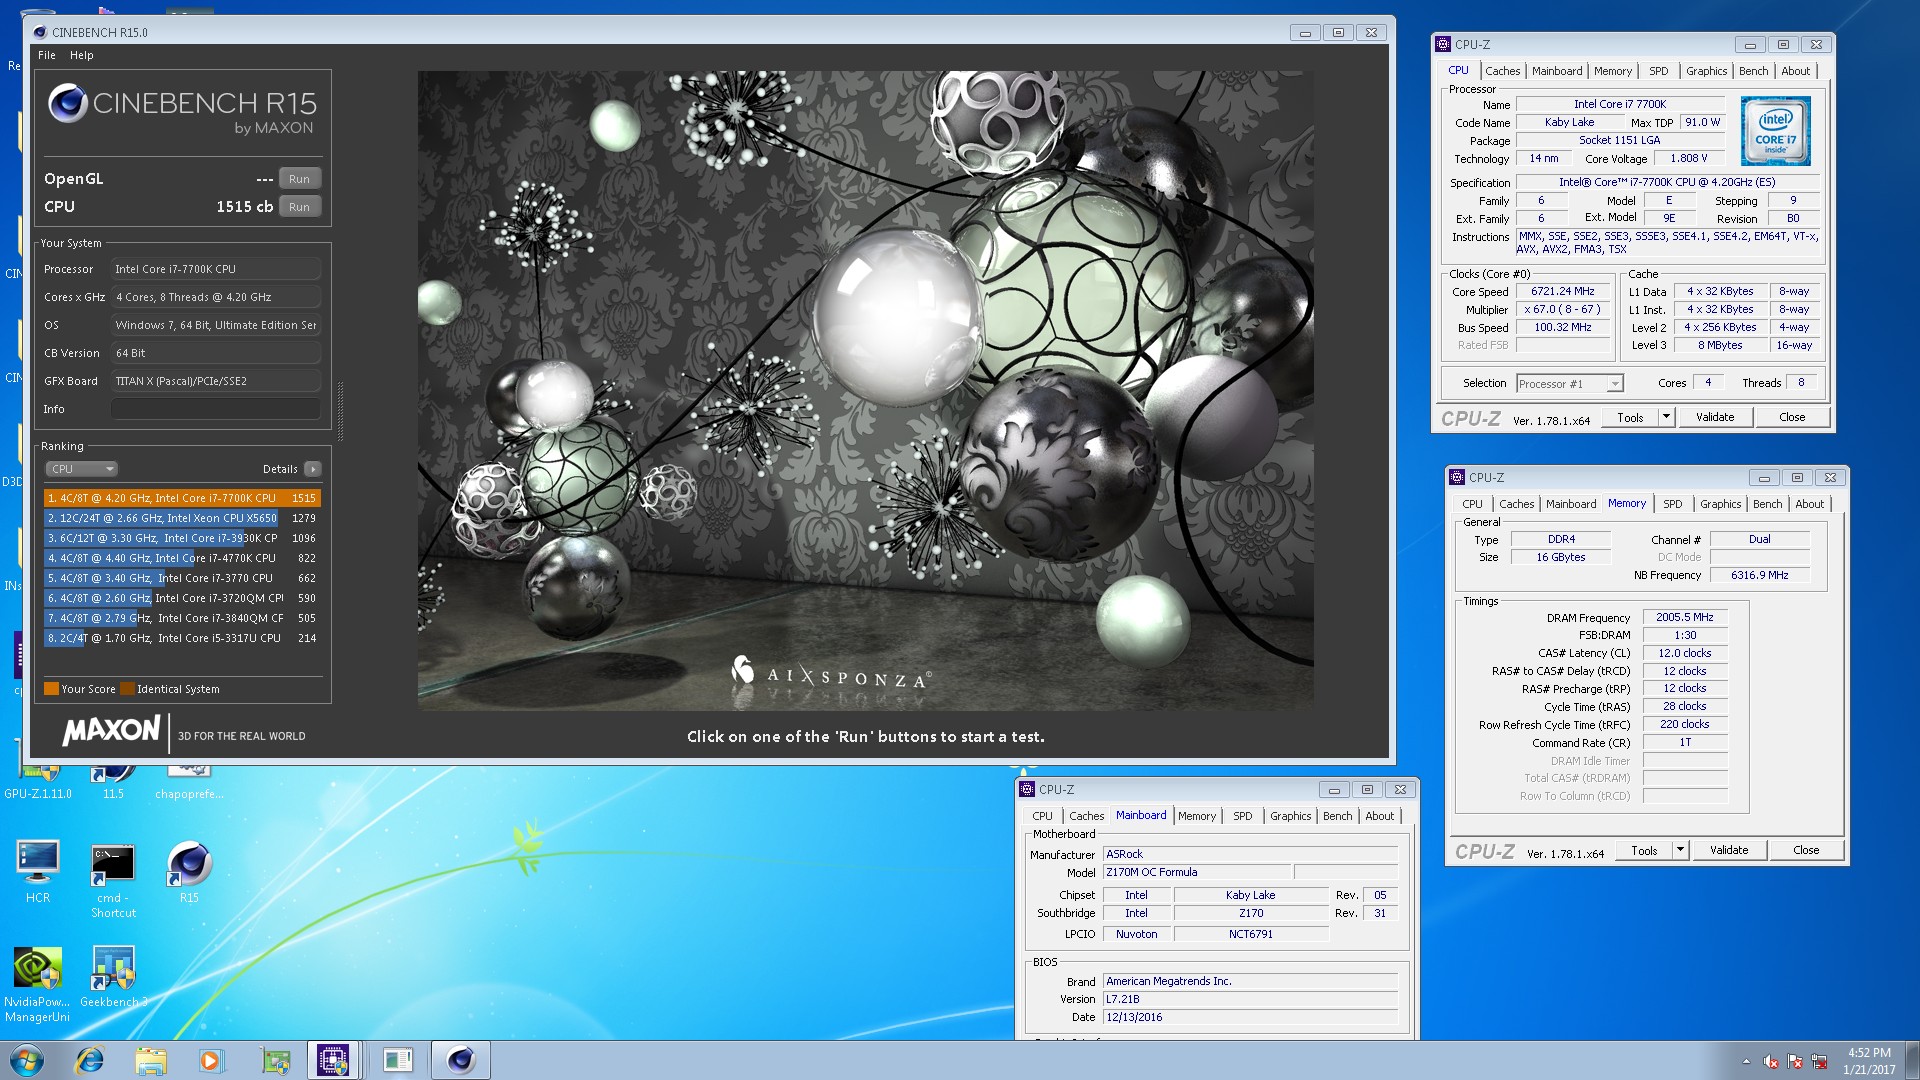The height and width of the screenshot is (1080, 1920).
Task: Click the Identical System legend swatch
Action: point(127,689)
